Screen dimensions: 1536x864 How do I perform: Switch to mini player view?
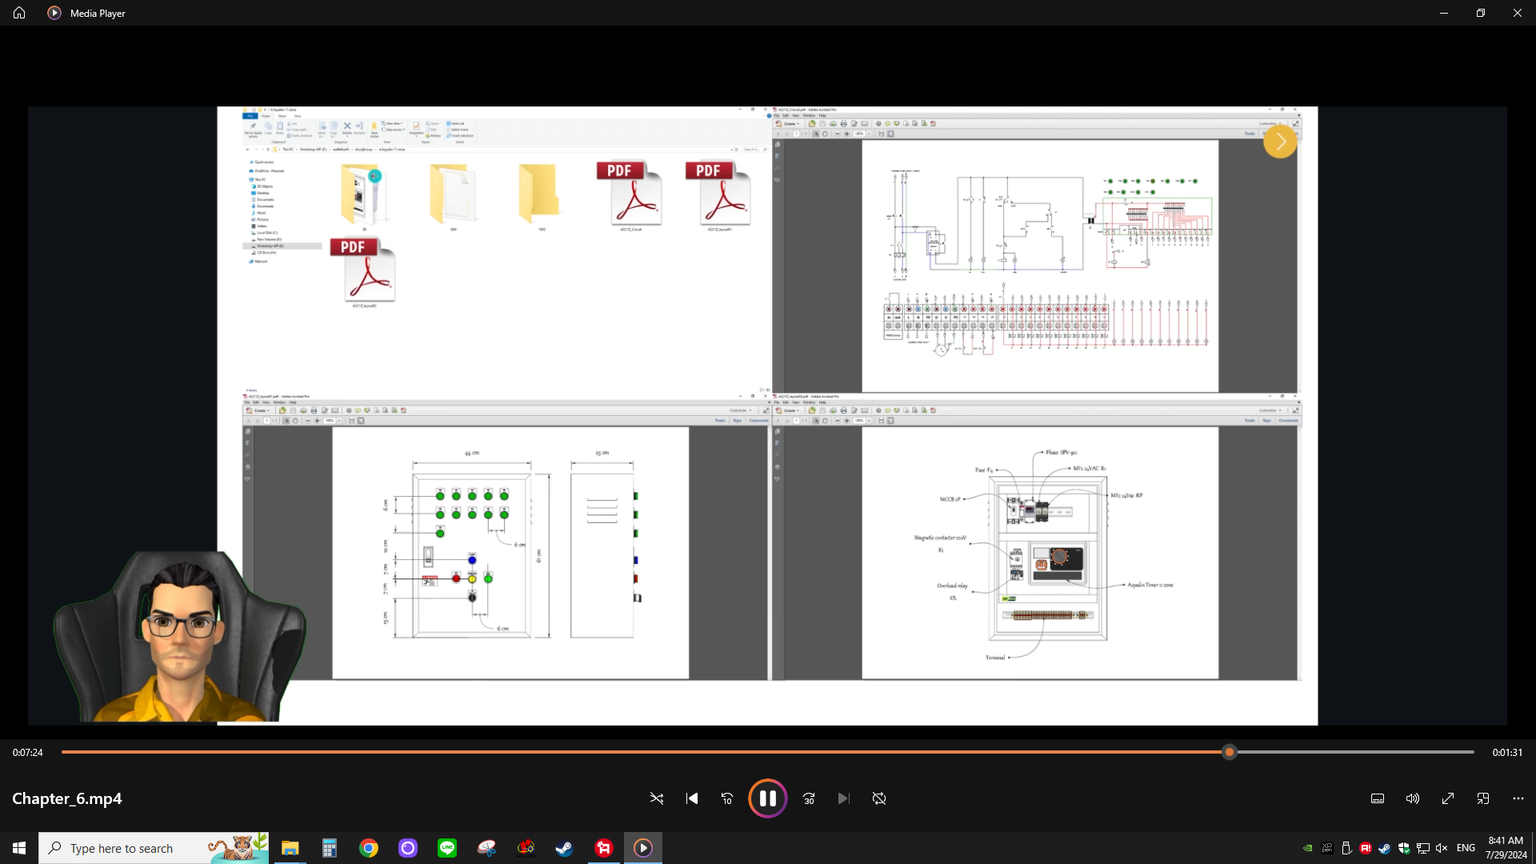point(1483,798)
